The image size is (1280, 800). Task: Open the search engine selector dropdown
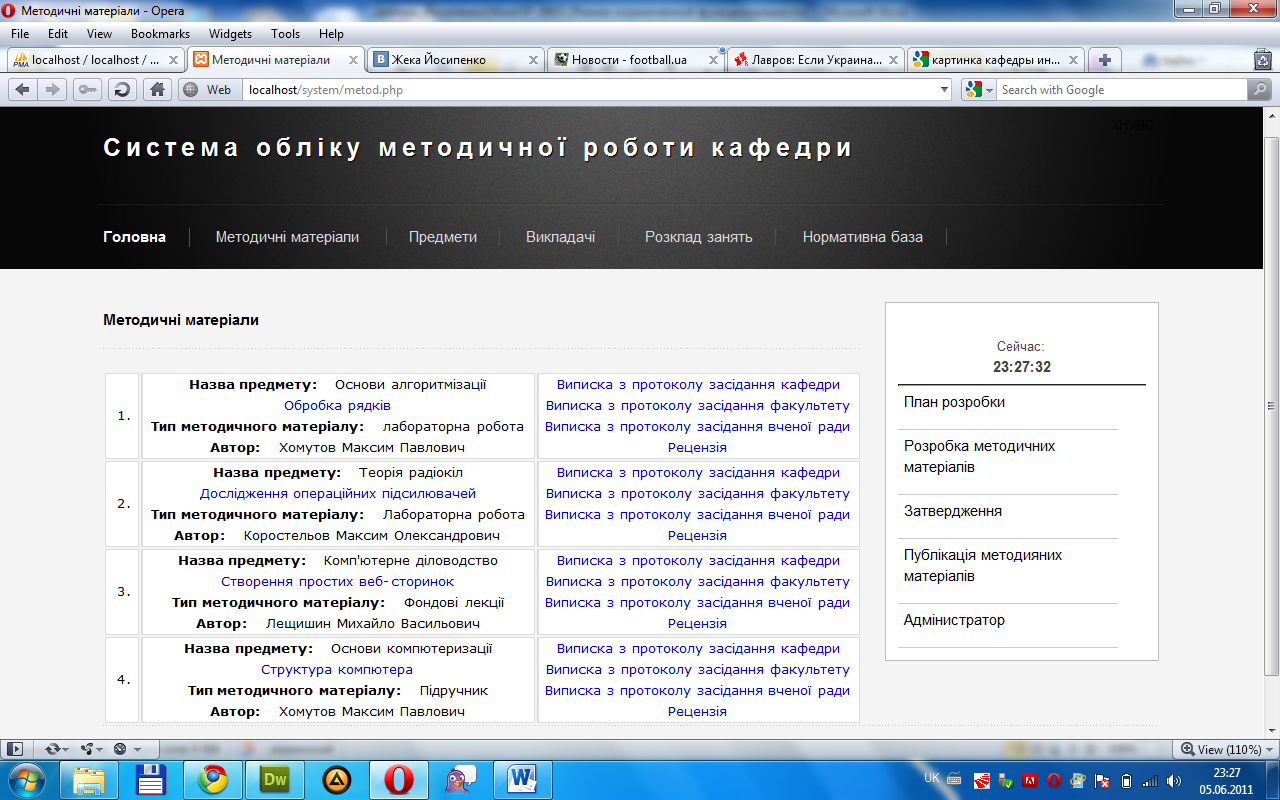(980, 90)
